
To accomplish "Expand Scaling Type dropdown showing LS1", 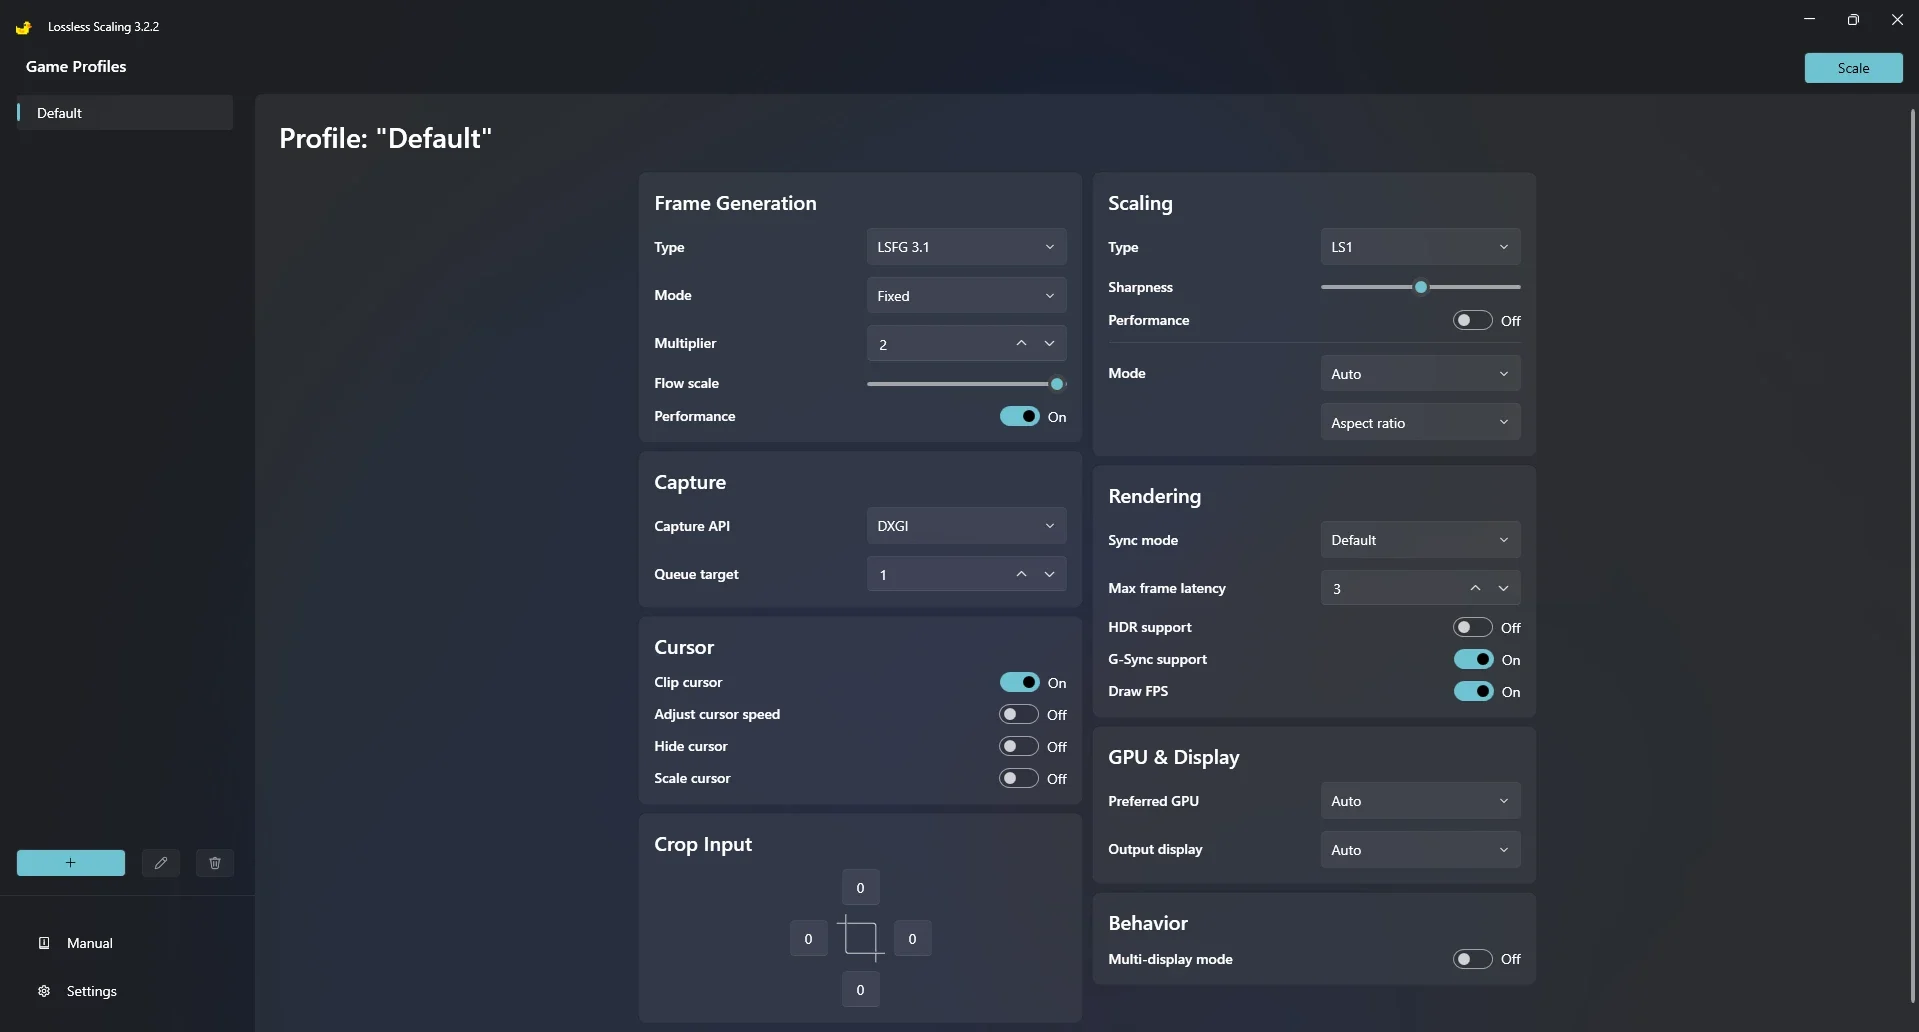I will (1420, 247).
